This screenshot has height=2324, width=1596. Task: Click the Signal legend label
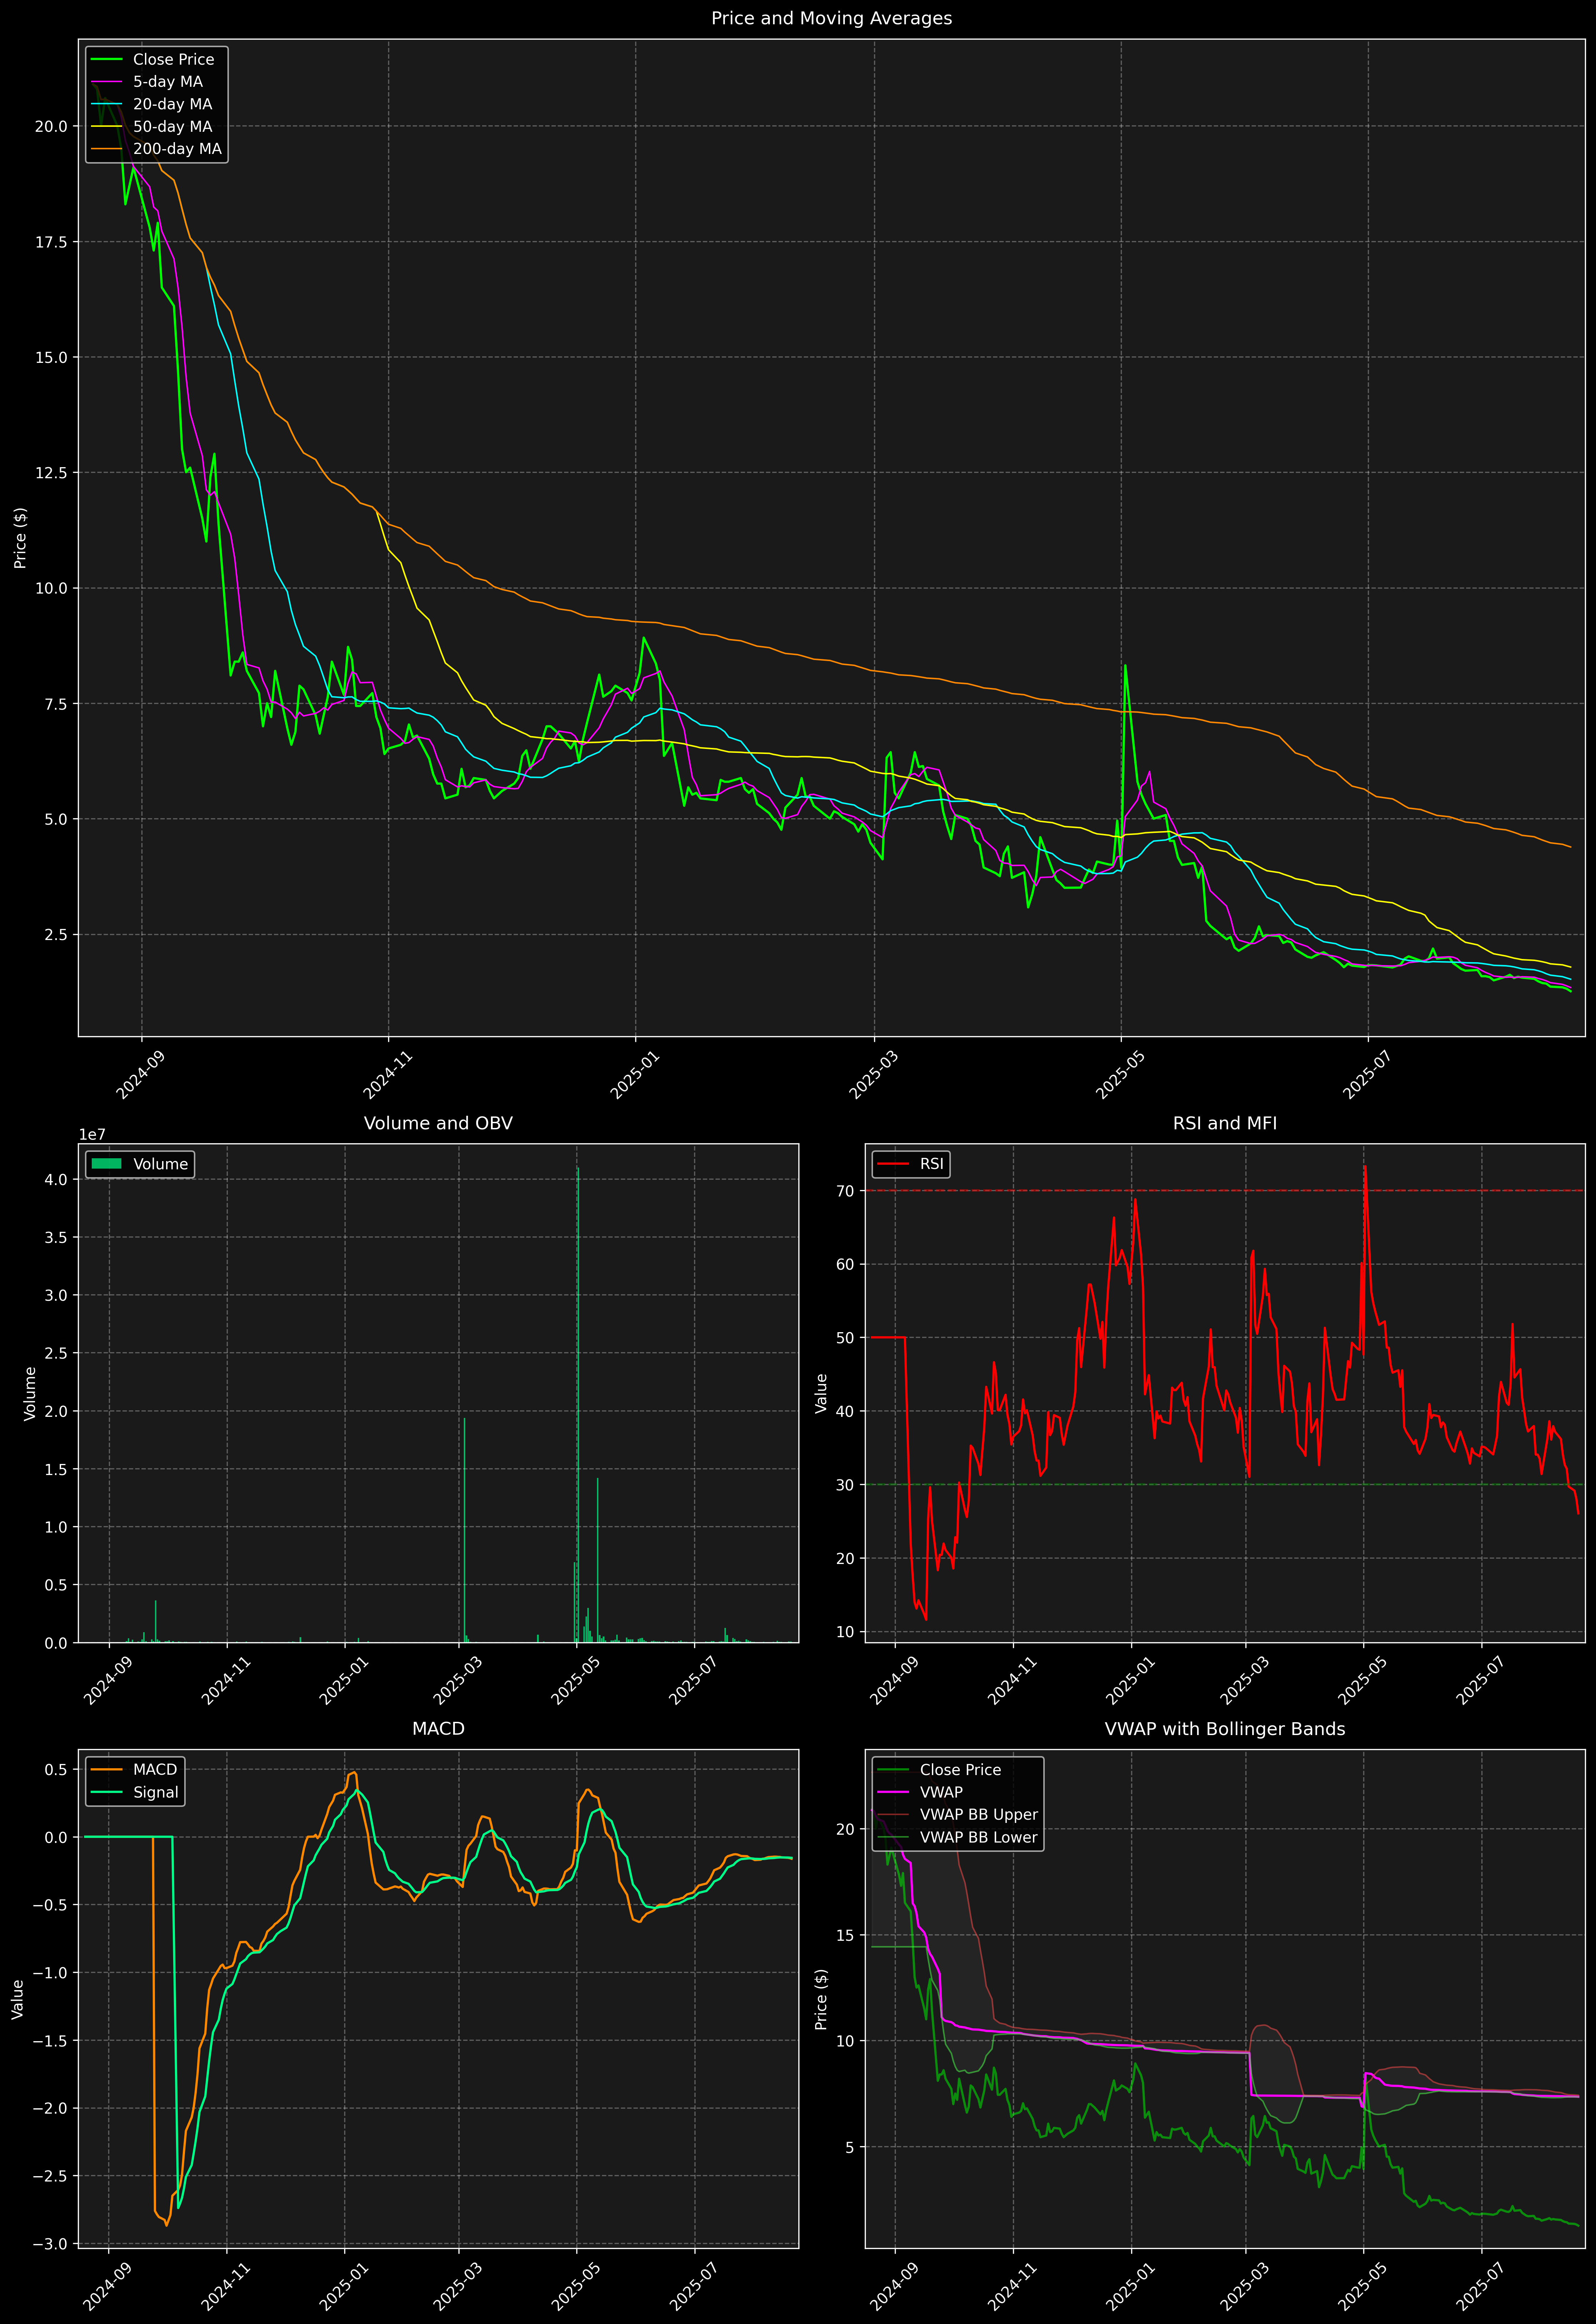click(x=156, y=1792)
